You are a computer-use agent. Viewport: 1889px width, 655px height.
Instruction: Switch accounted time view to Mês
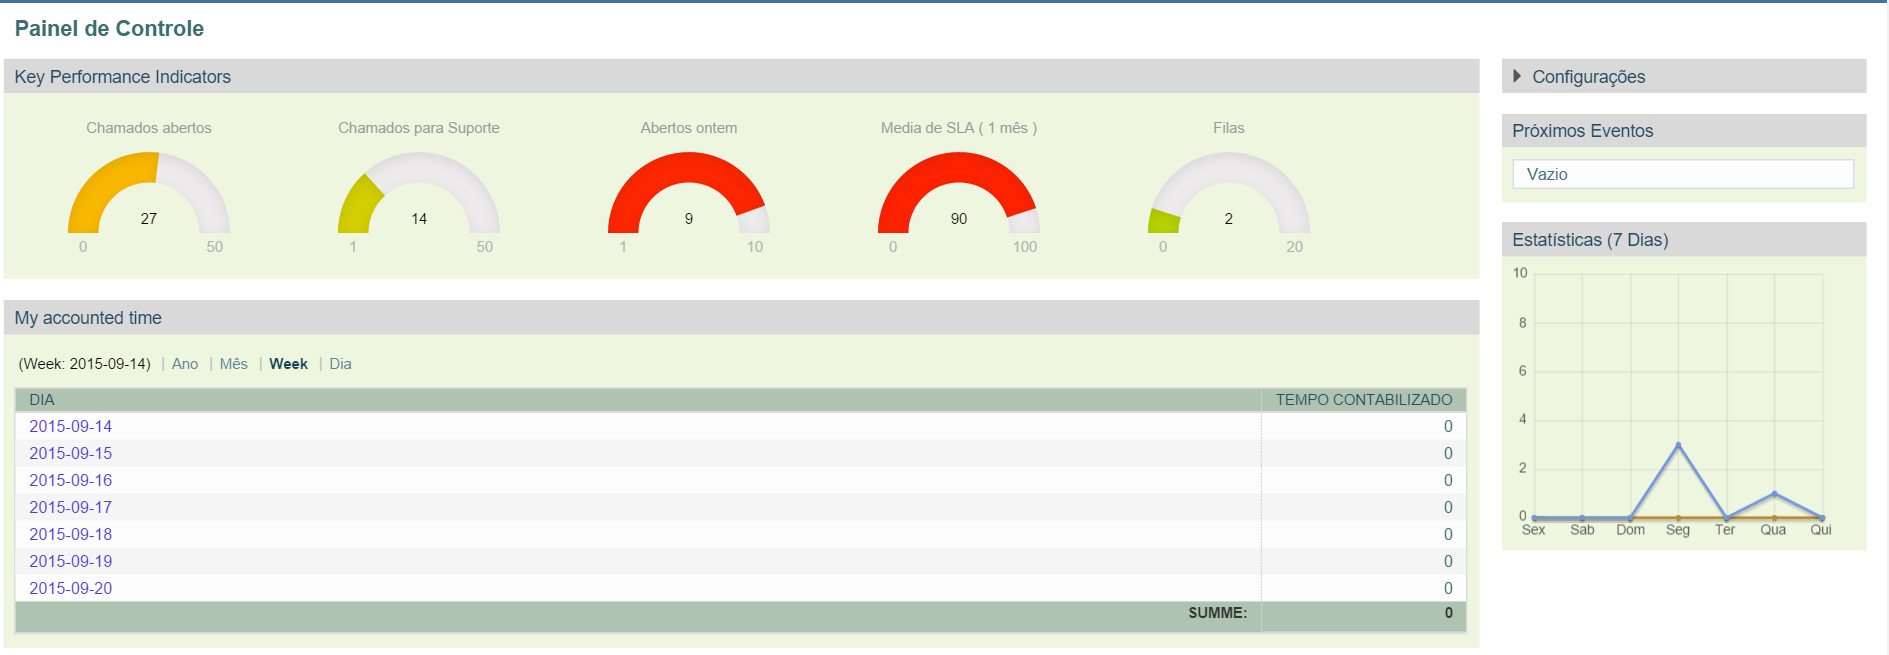tap(234, 364)
